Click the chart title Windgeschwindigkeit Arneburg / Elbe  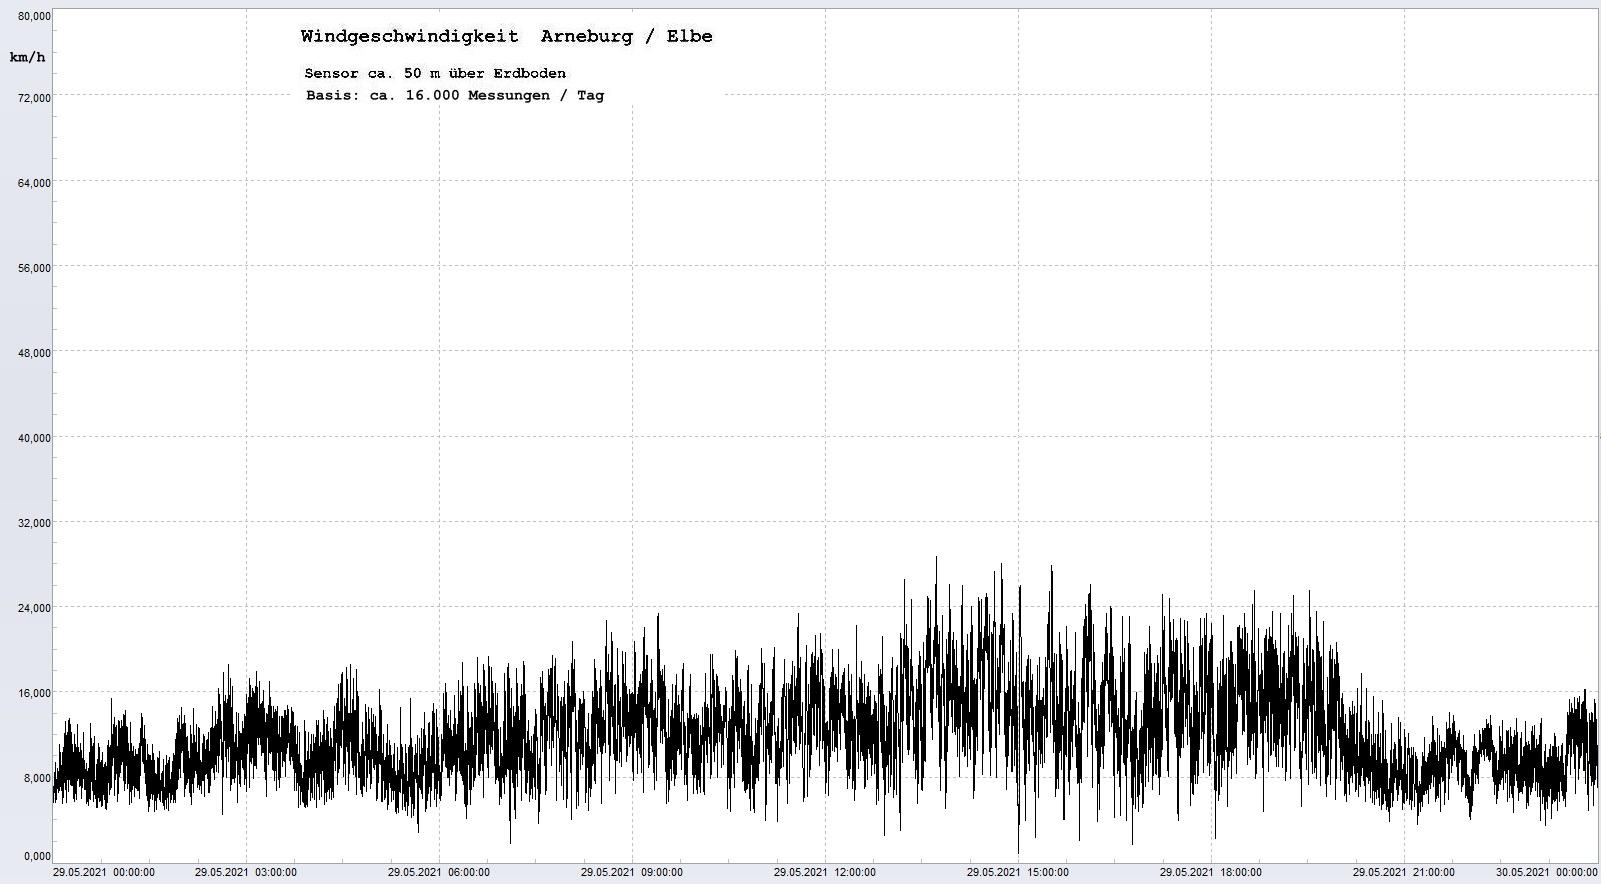(506, 37)
